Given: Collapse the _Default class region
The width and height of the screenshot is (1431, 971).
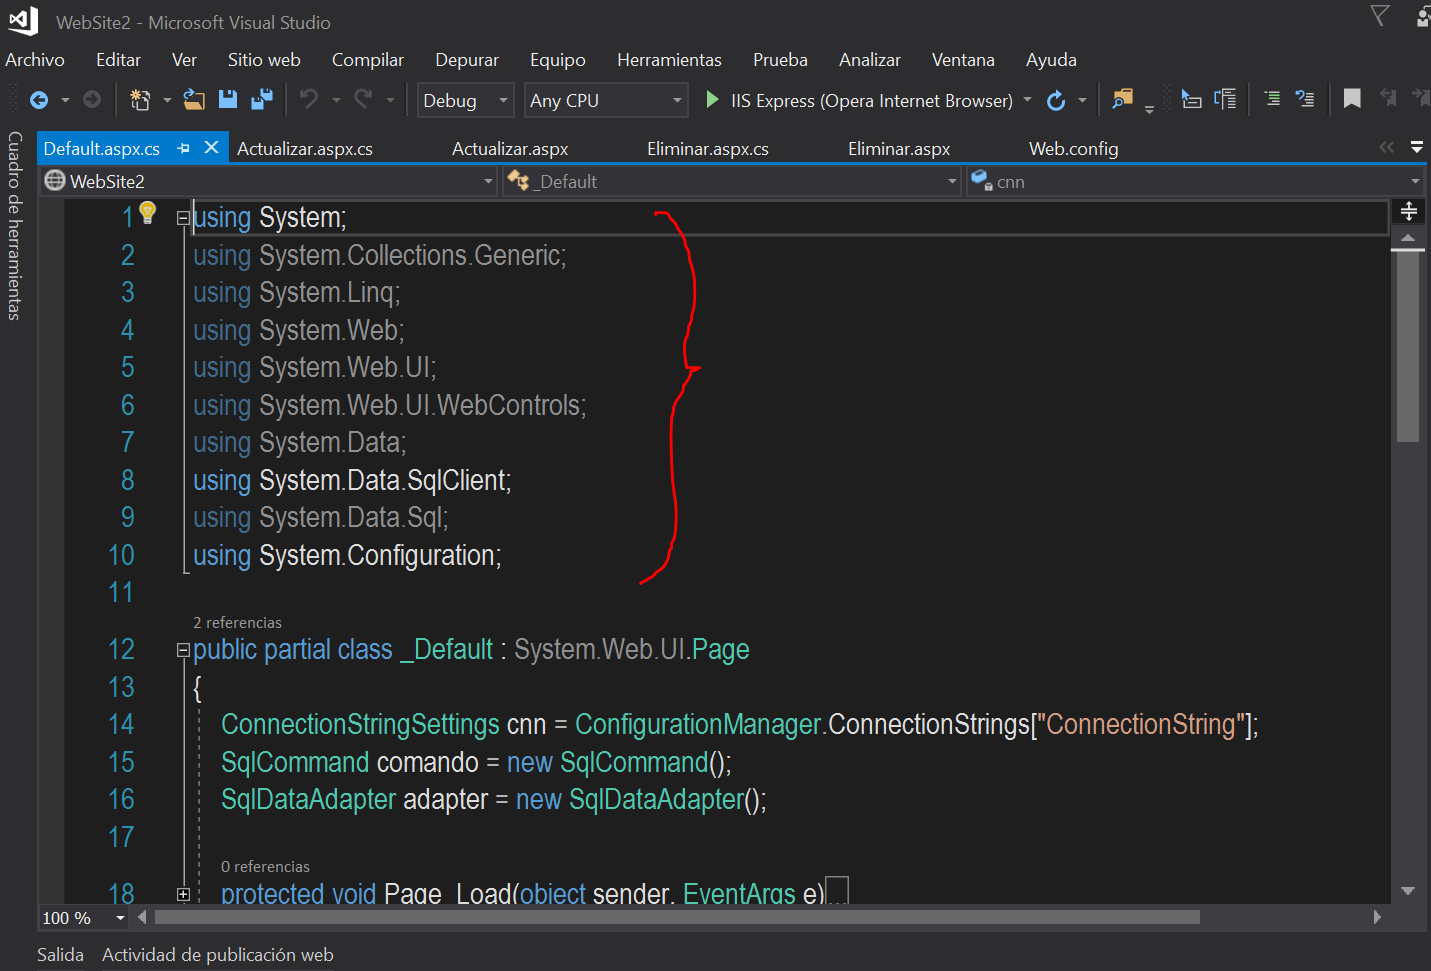Looking at the screenshot, I should pos(183,650).
